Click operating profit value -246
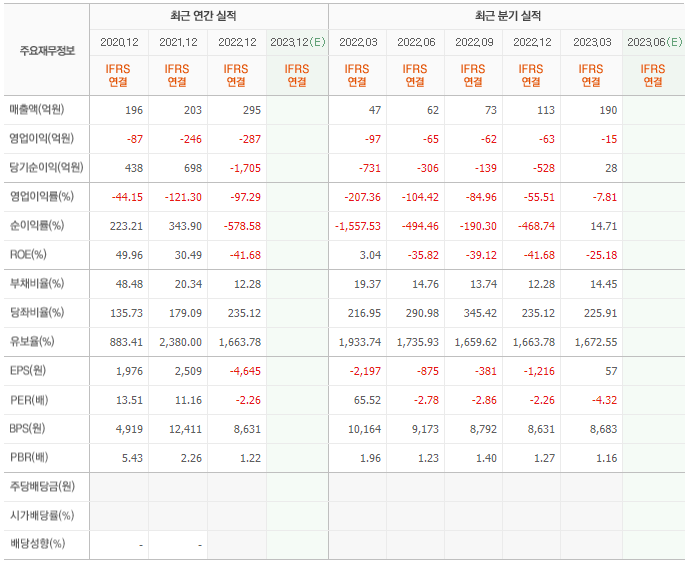688x564 pixels. click(x=191, y=139)
